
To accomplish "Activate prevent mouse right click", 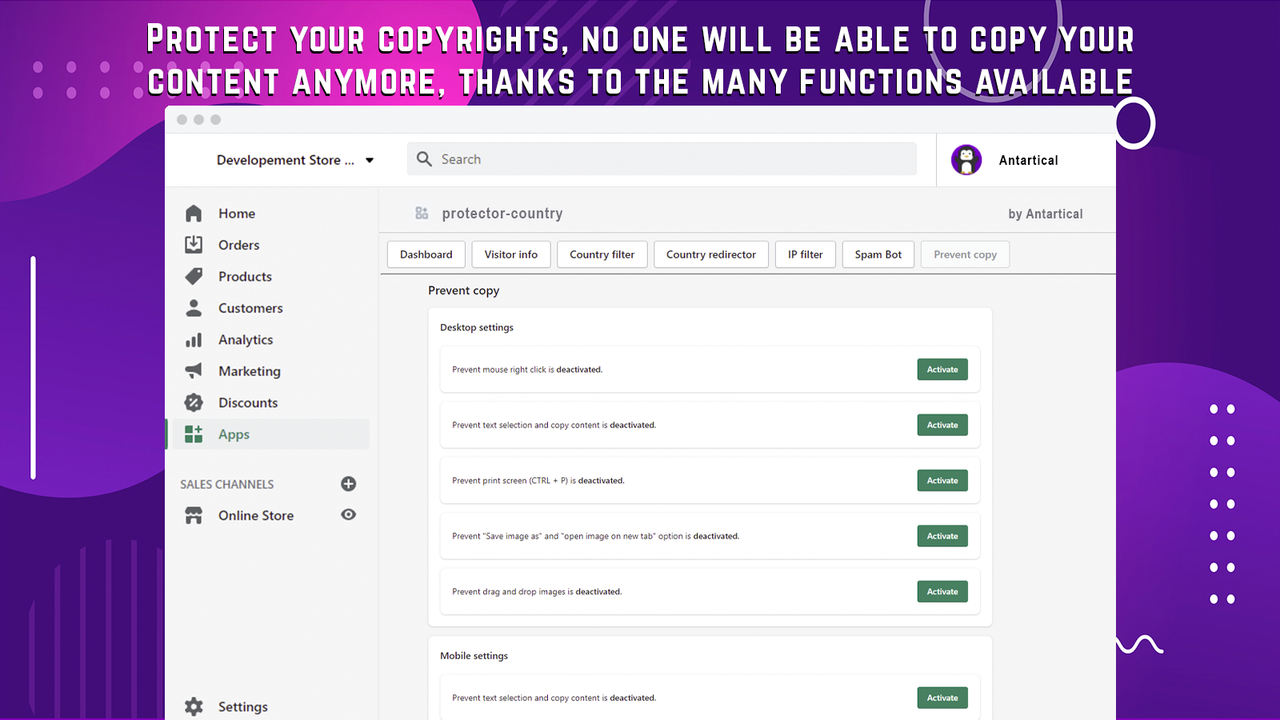I will (941, 369).
